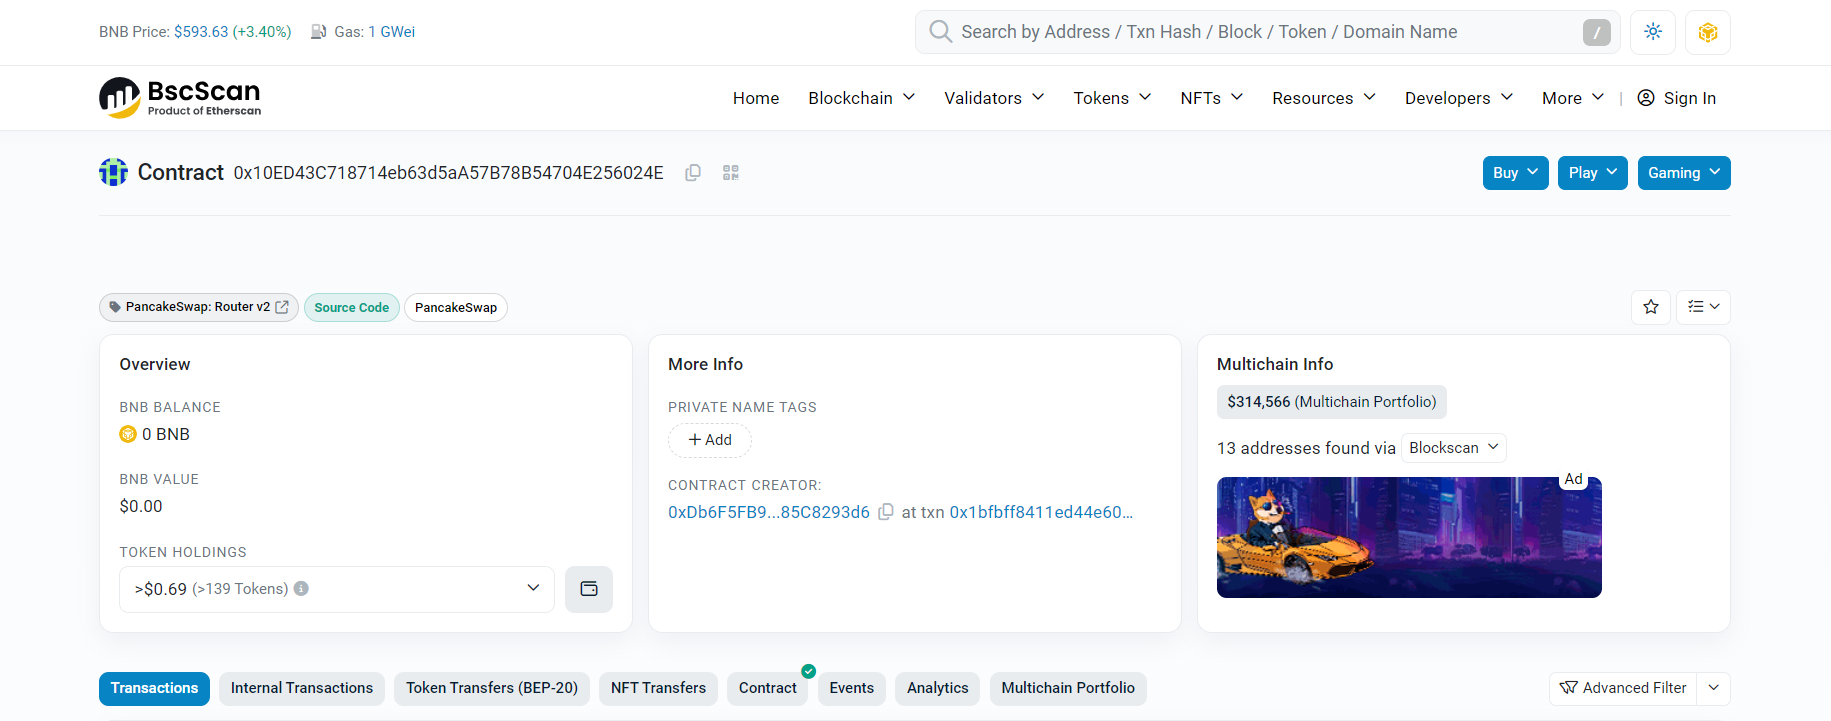Click the slash shortcut key badge
This screenshot has width=1831, height=721.
(1597, 32)
